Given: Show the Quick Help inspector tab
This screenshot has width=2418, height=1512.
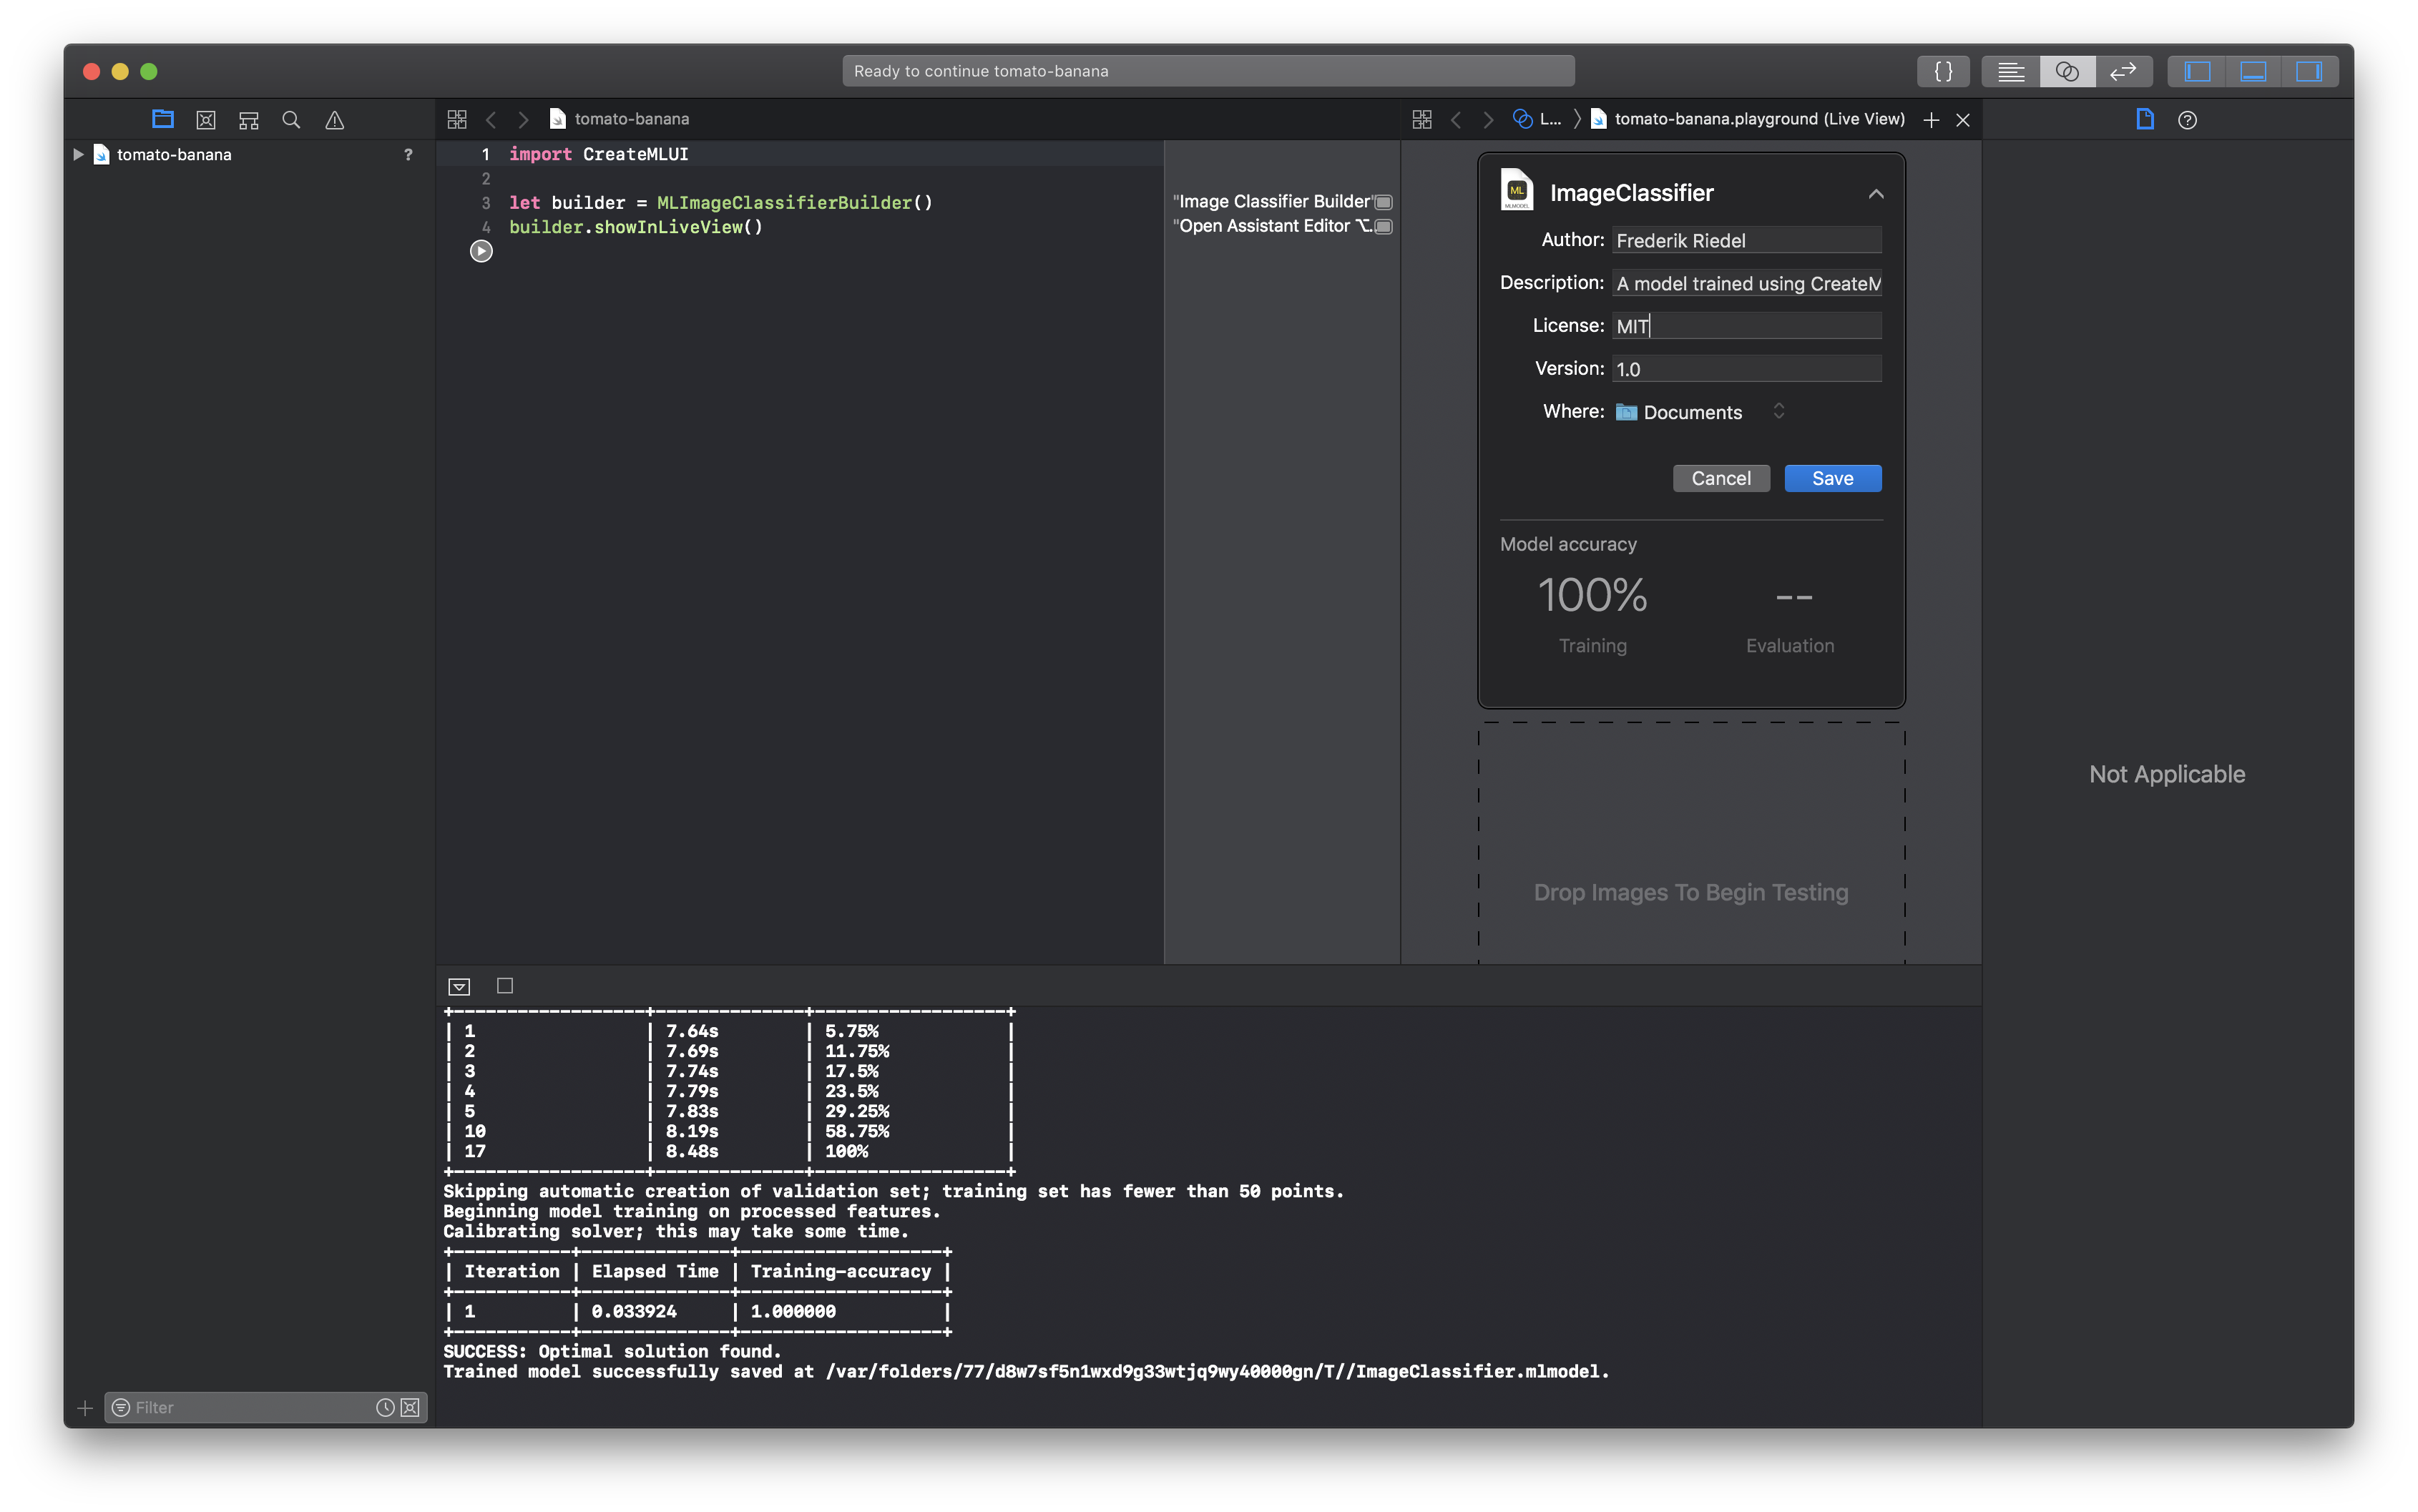Looking at the screenshot, I should 2187,120.
